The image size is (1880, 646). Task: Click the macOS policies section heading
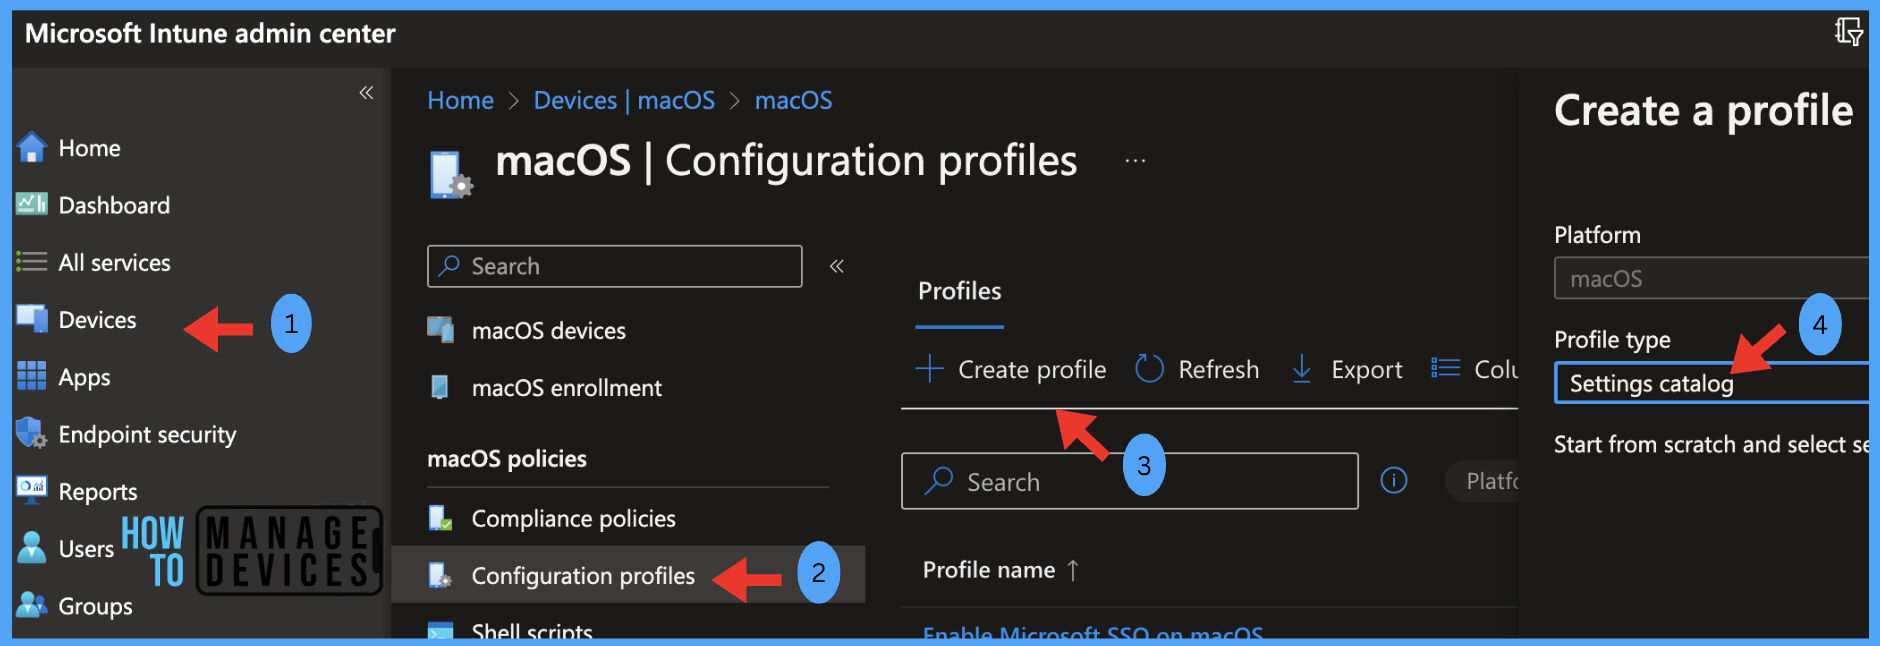pos(507,459)
